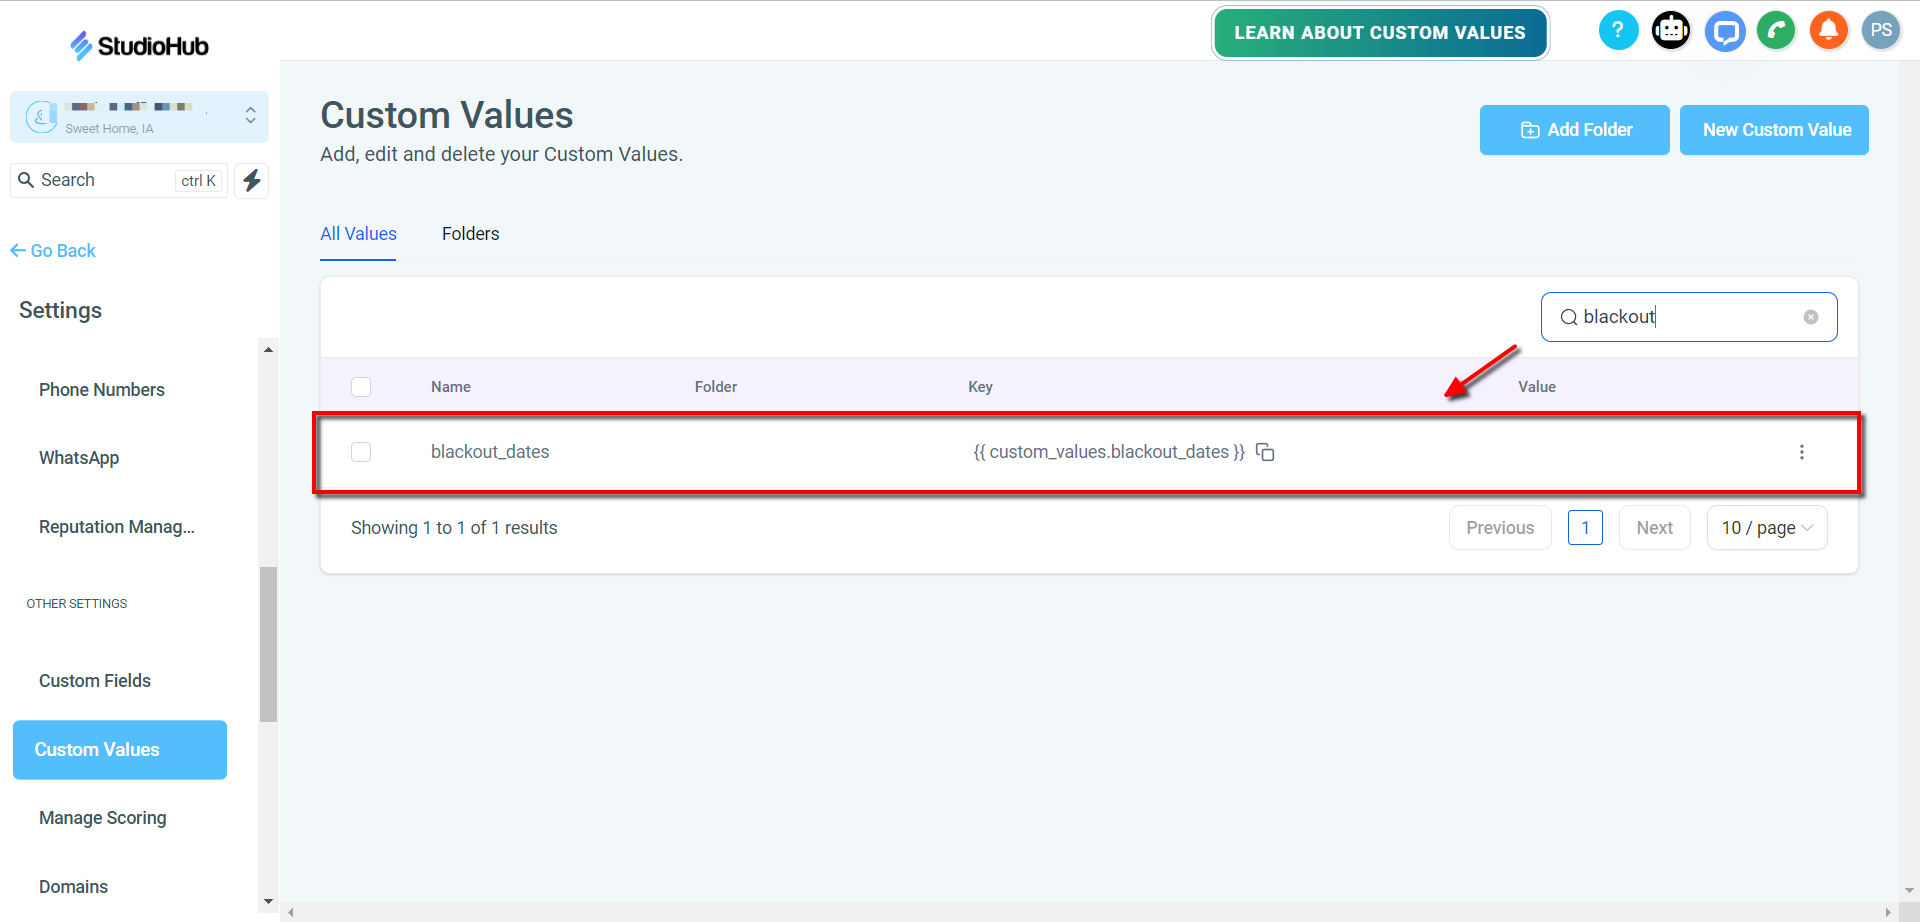Copy the blackout_dates key icon

[x=1265, y=452]
